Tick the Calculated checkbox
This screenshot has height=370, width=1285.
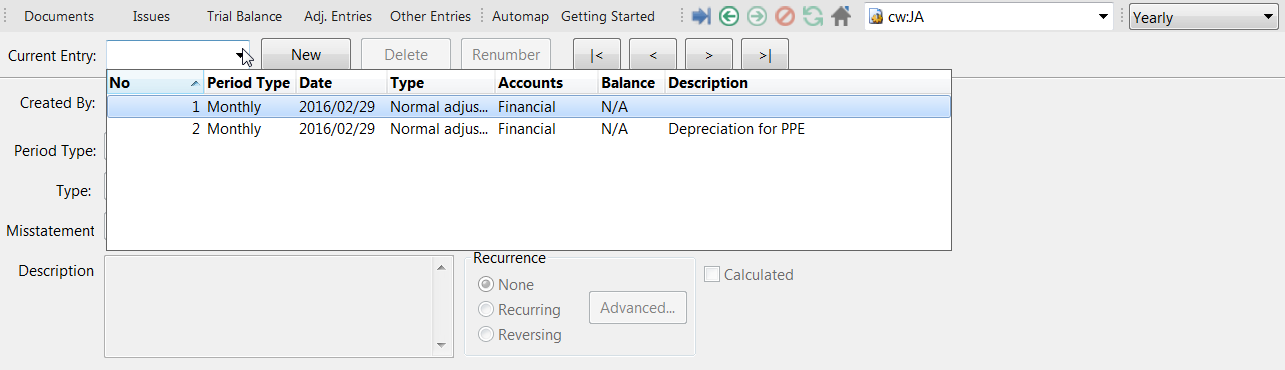tap(712, 275)
